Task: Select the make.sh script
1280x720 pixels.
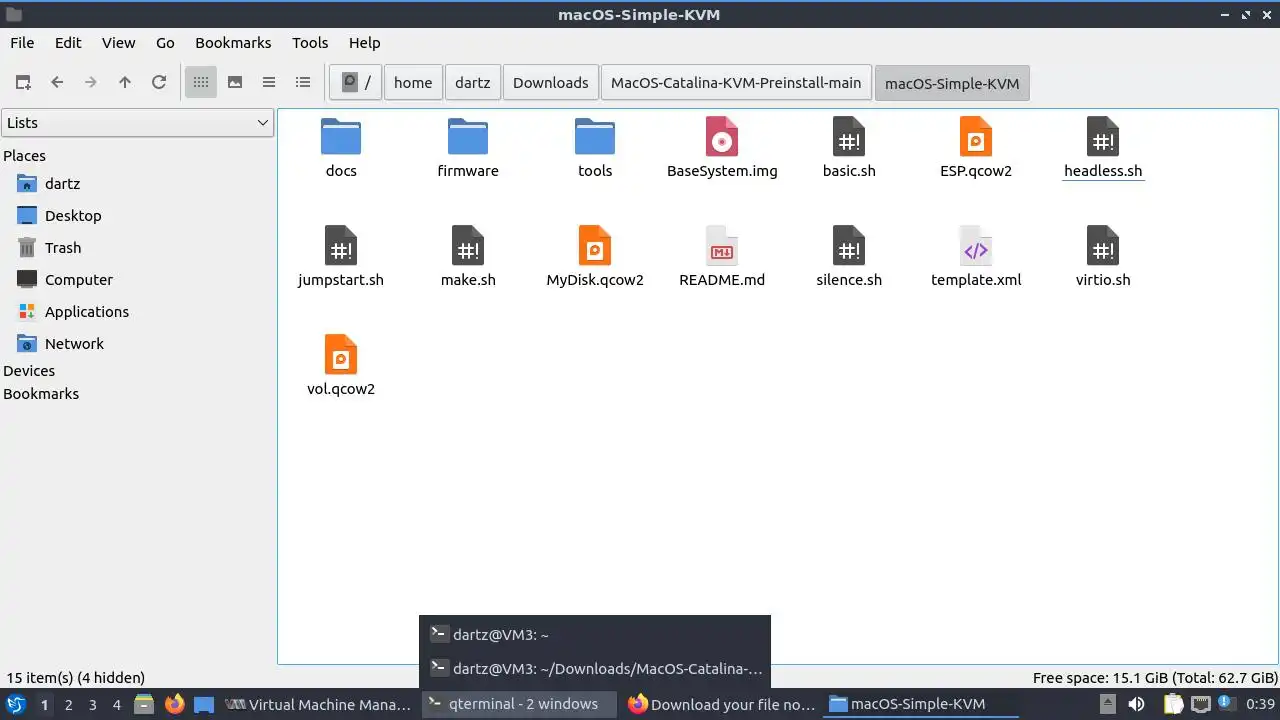Action: coord(468,256)
